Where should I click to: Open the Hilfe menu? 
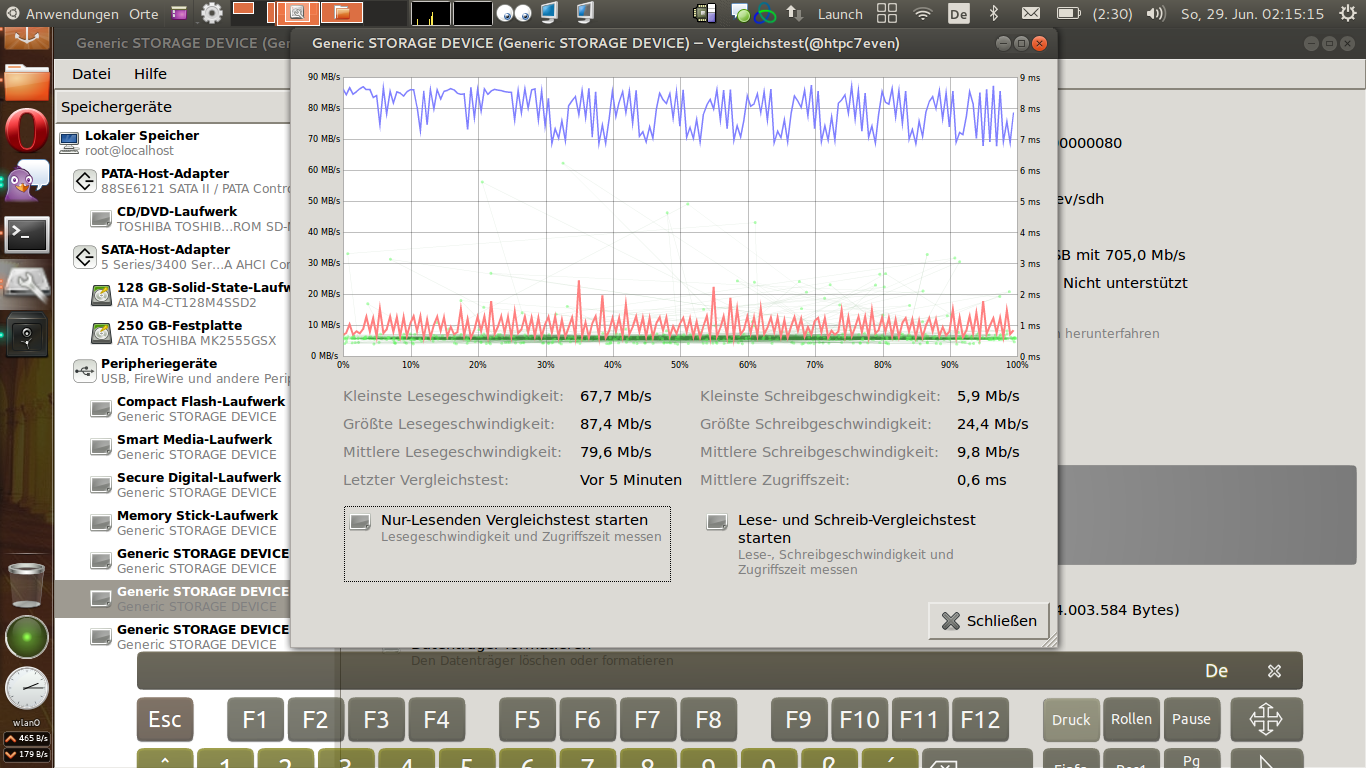click(150, 74)
